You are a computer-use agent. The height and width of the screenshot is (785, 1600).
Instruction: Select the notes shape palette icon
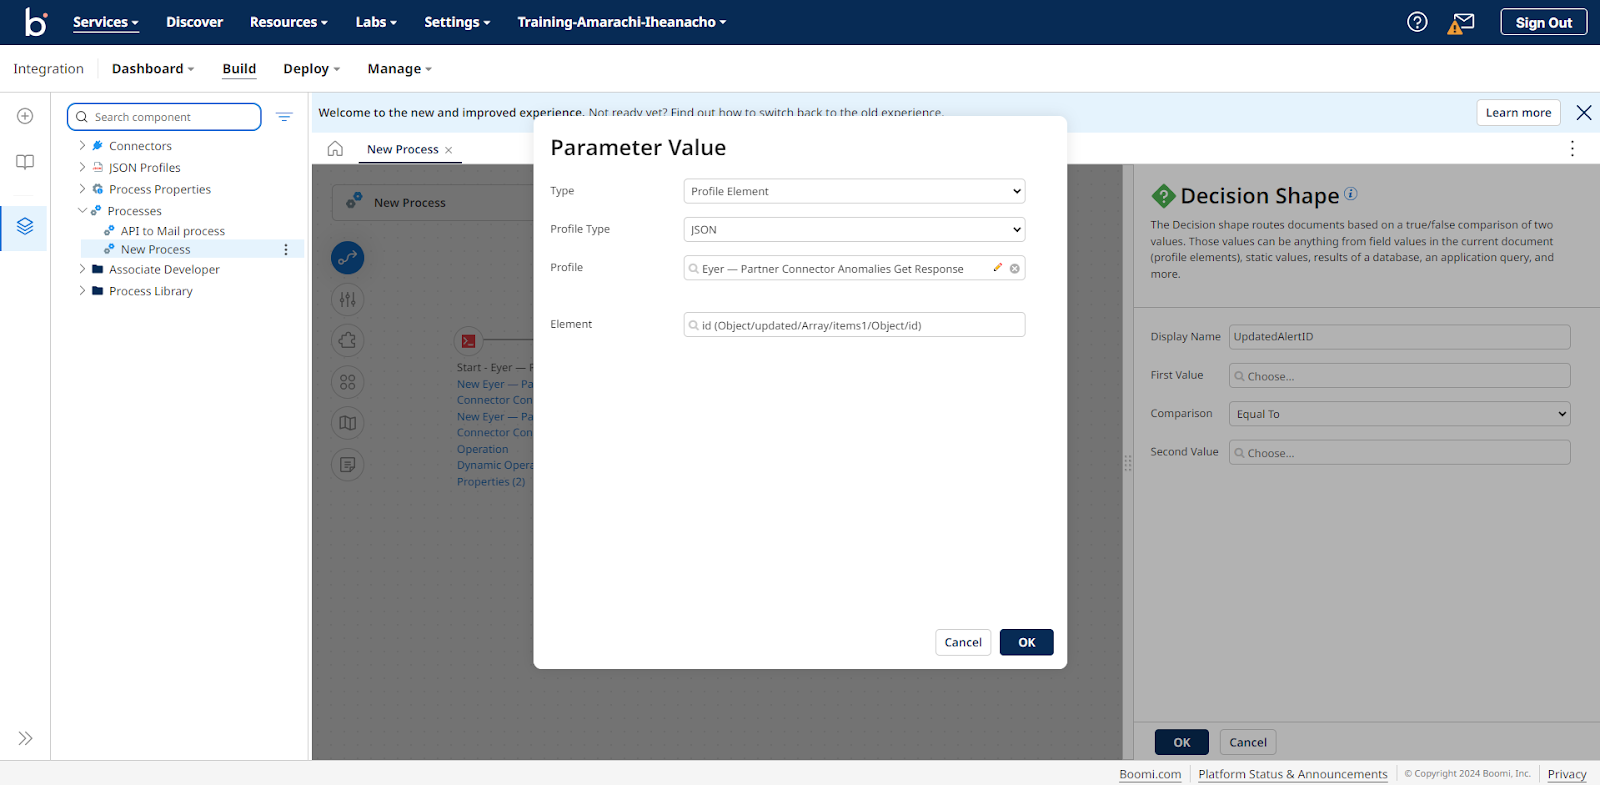coord(347,464)
